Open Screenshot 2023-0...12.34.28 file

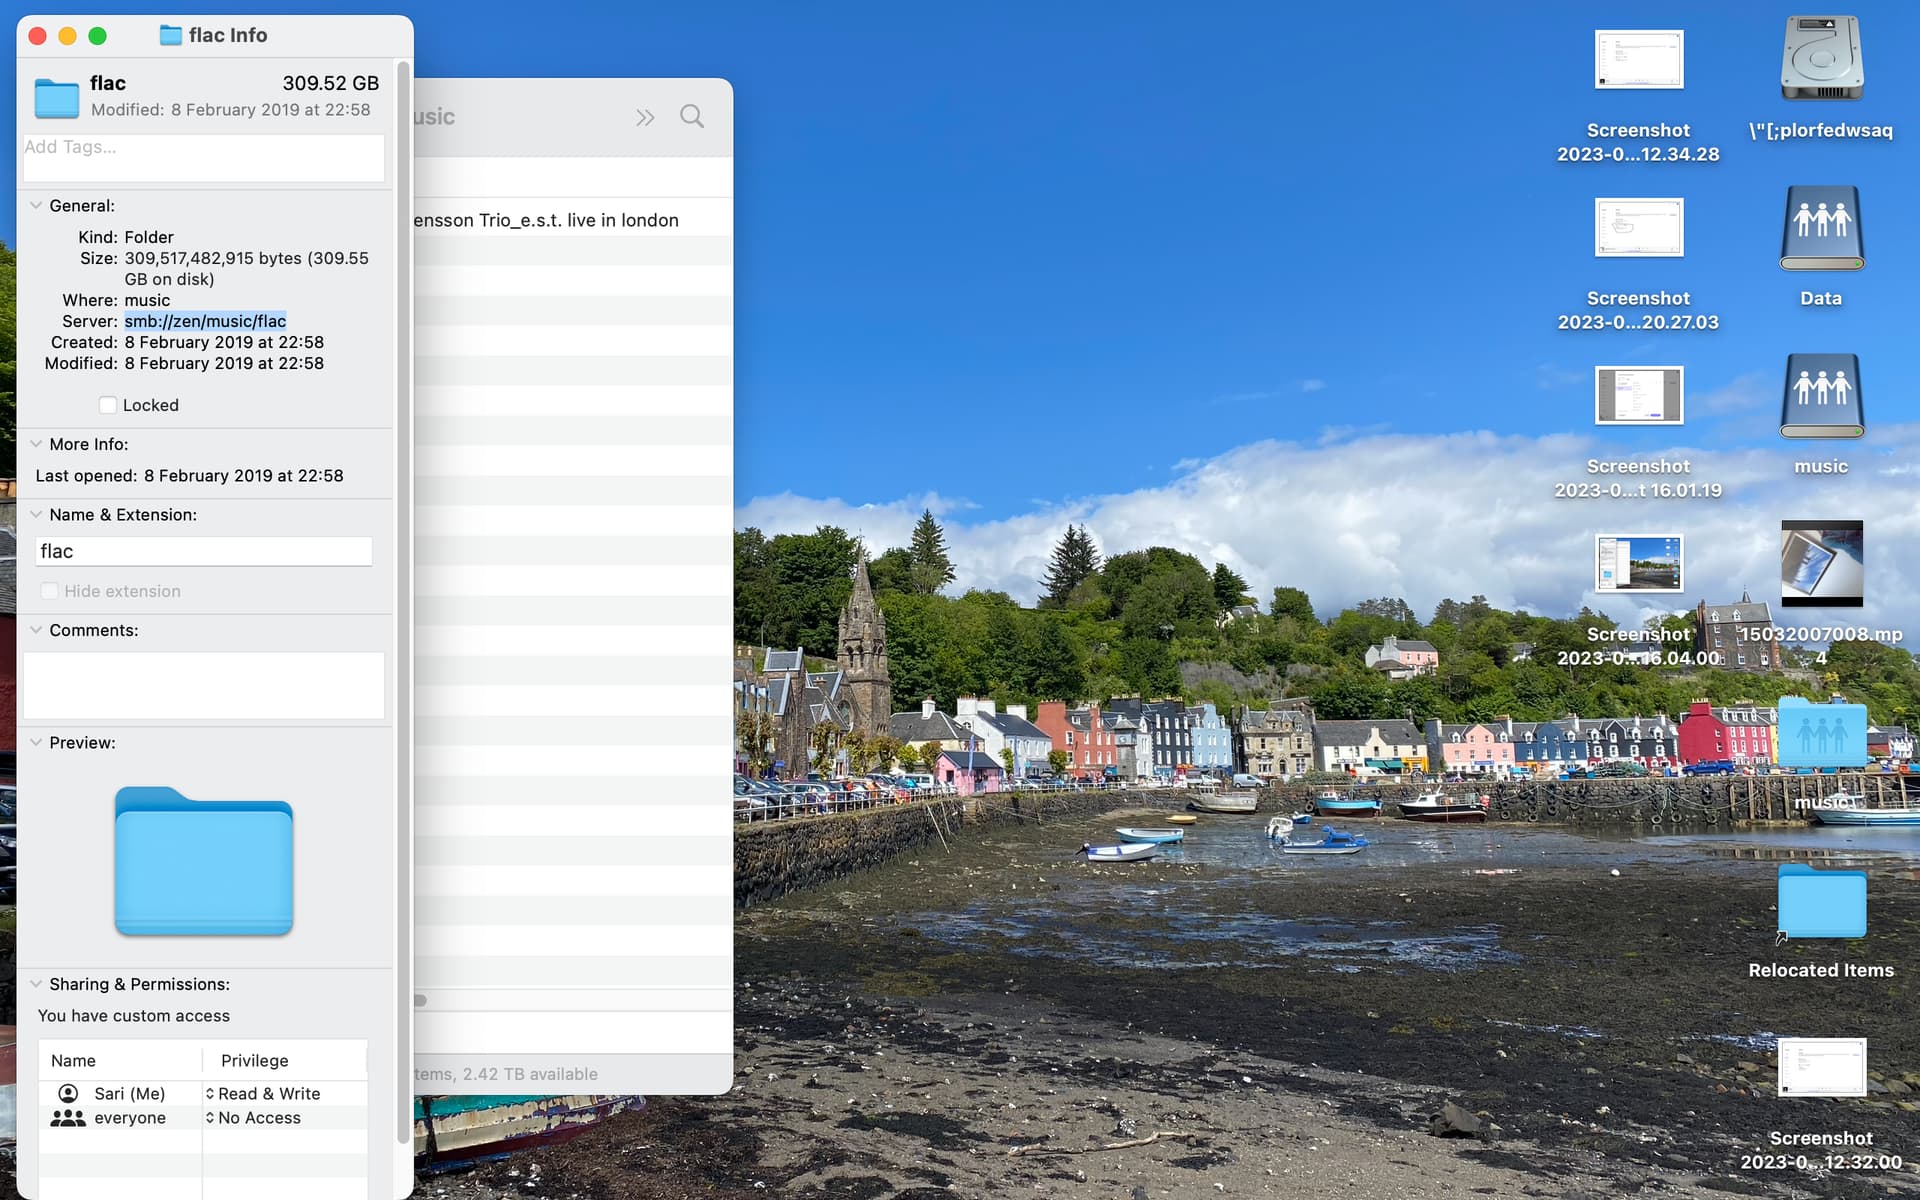[x=1638, y=61]
